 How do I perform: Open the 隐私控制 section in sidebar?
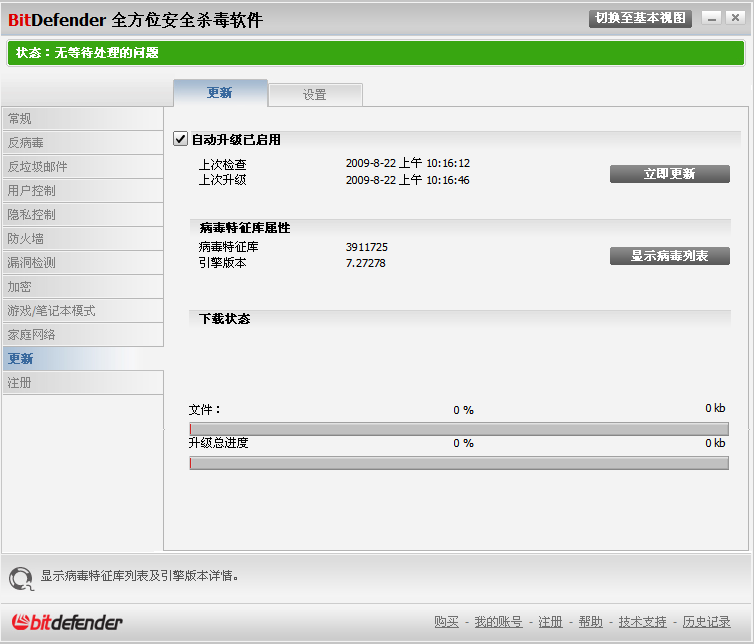tap(83, 215)
